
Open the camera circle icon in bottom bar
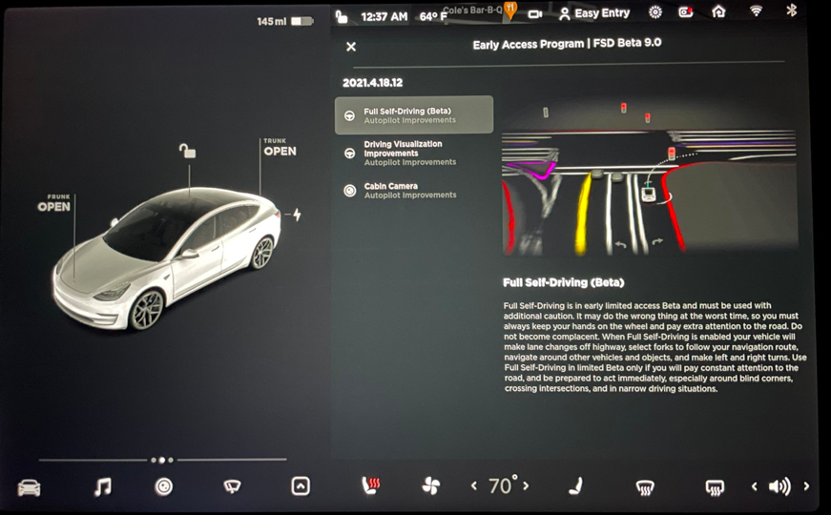163,486
